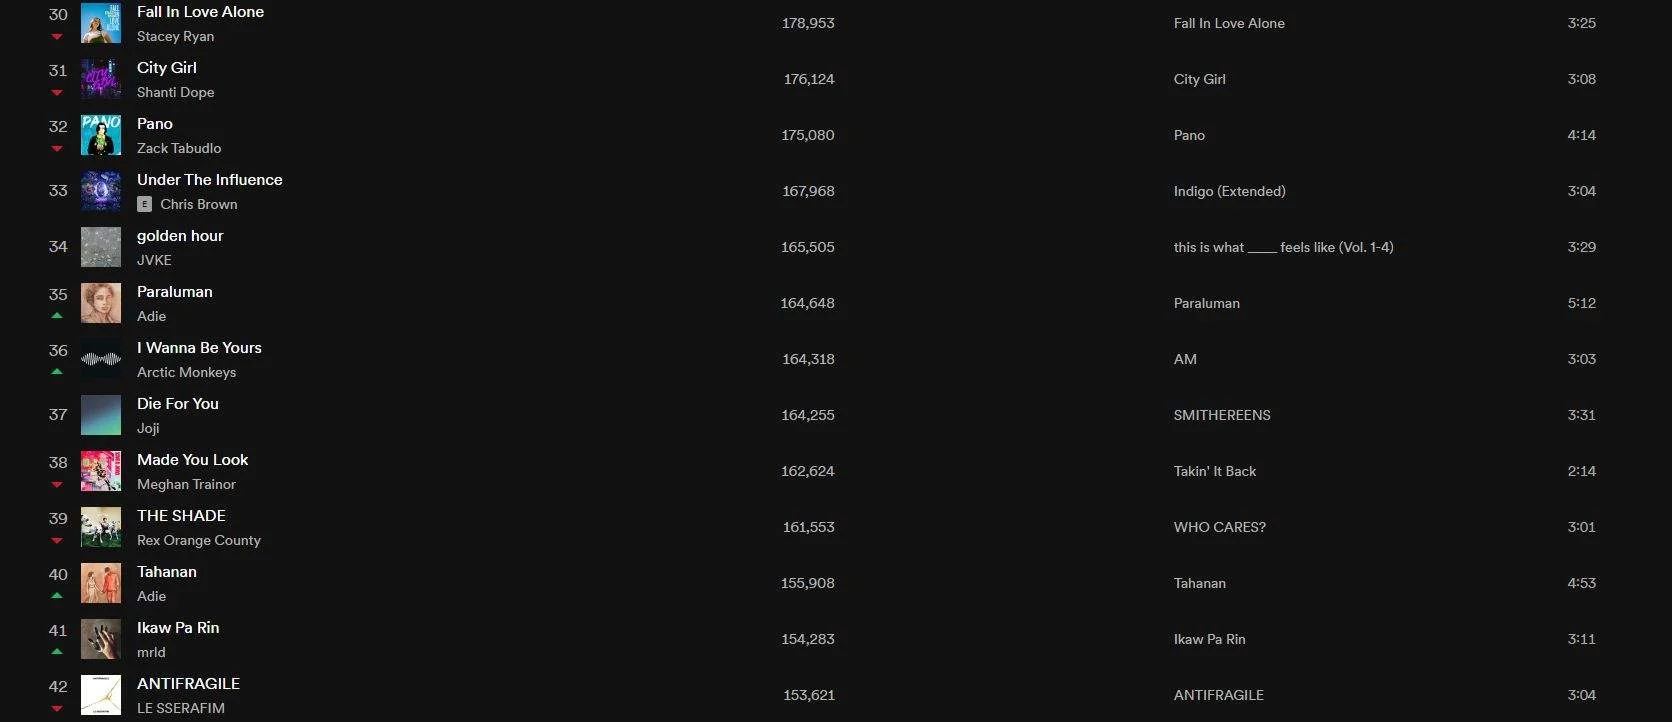Open the Stacey Ryan artist link
Viewport: 1672px width, 722px height.
176,36
